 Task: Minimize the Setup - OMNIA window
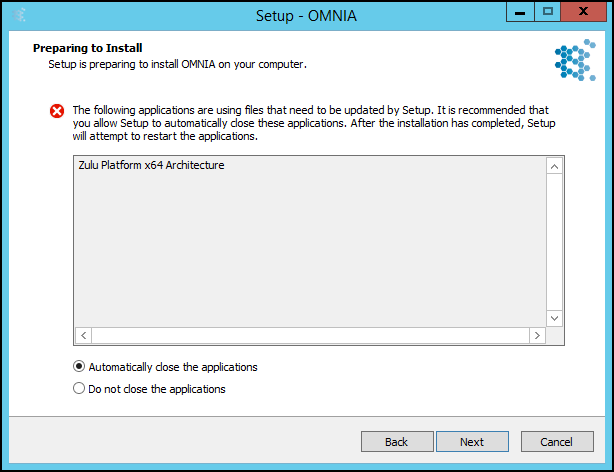tap(520, 12)
